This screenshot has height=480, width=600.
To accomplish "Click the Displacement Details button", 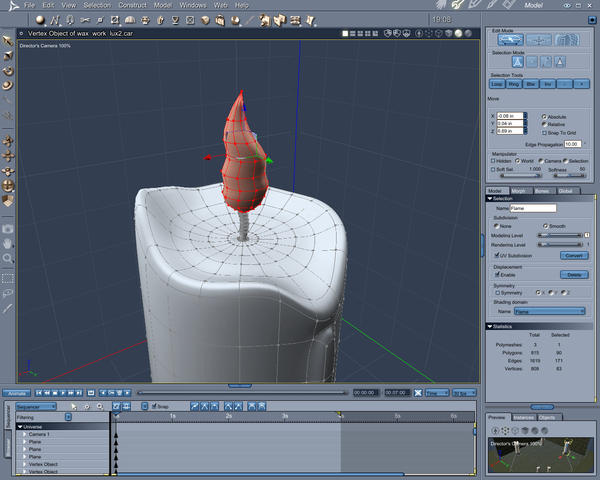I will 574,274.
